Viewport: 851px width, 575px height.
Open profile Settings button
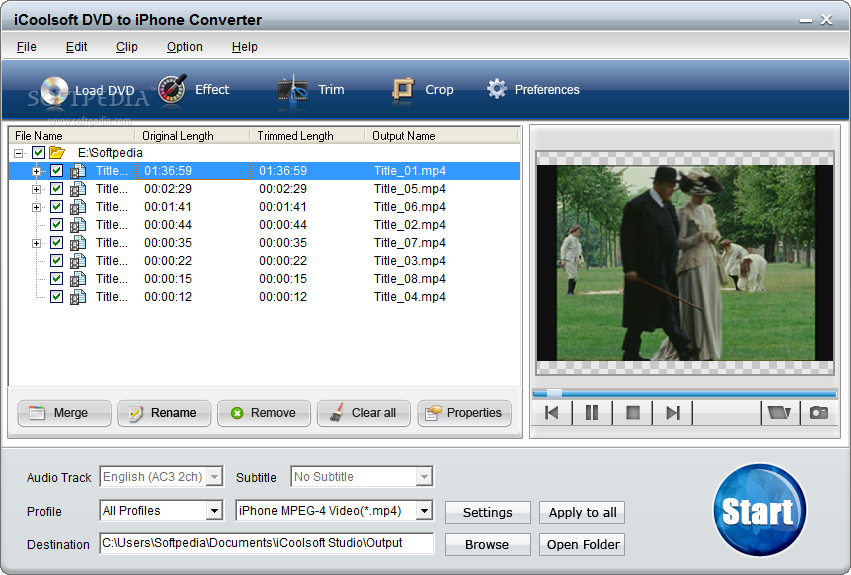487,513
